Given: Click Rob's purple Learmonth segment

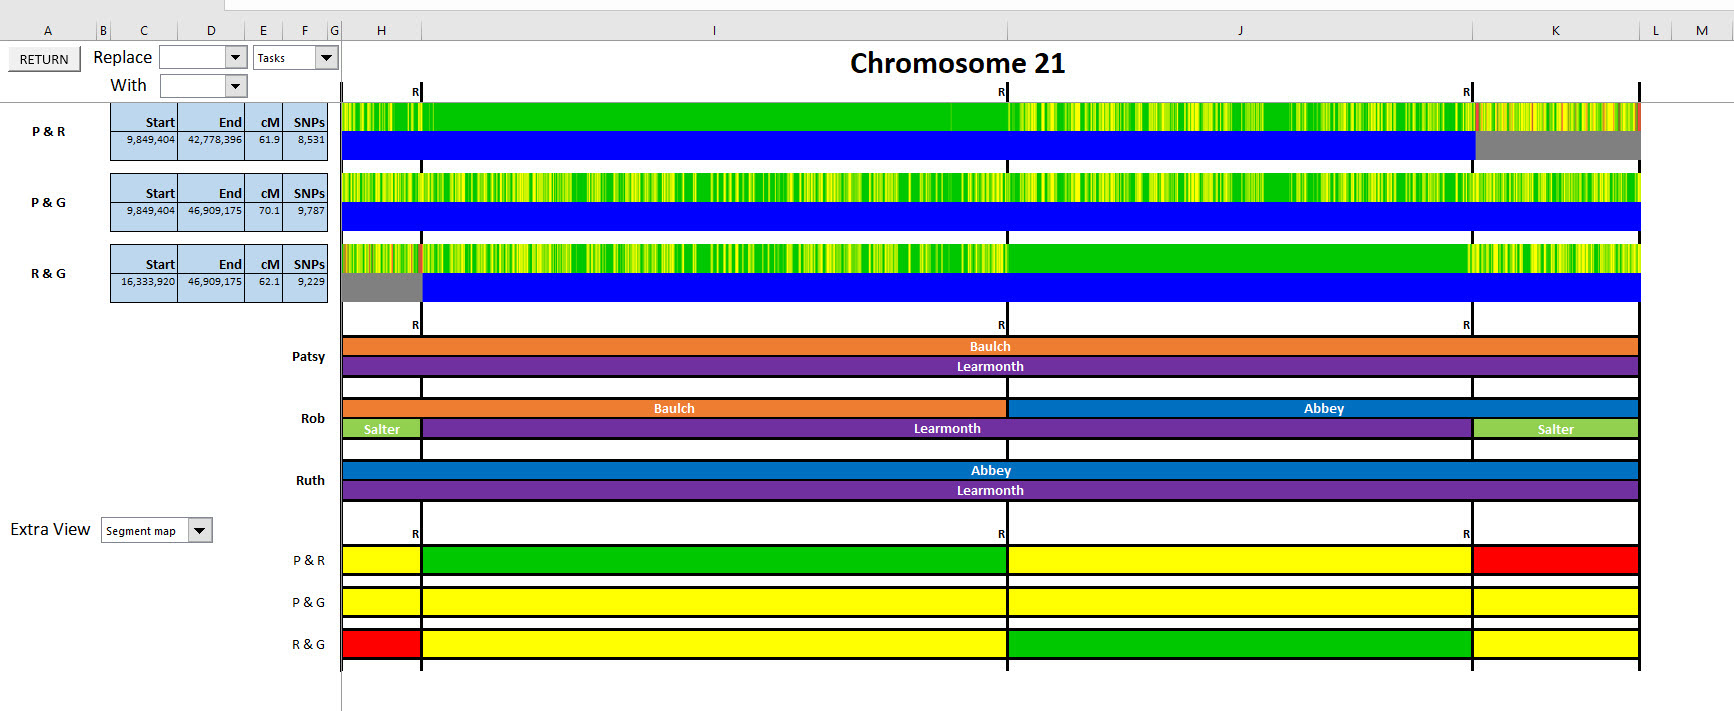Looking at the screenshot, I should (x=947, y=428).
